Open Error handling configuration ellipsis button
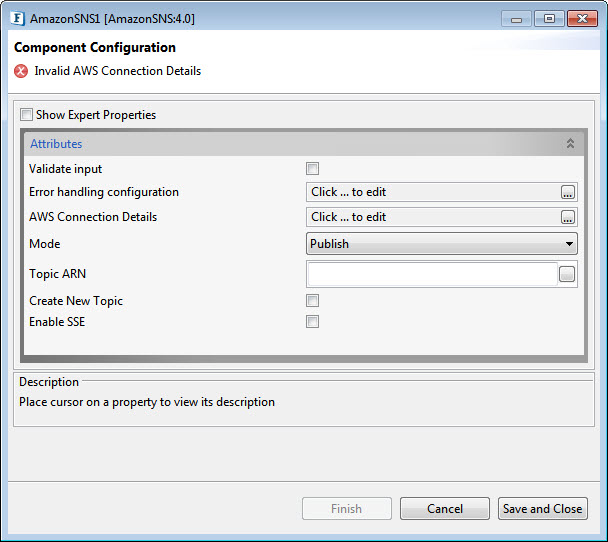This screenshot has height=542, width=608. pyautogui.click(x=568, y=192)
